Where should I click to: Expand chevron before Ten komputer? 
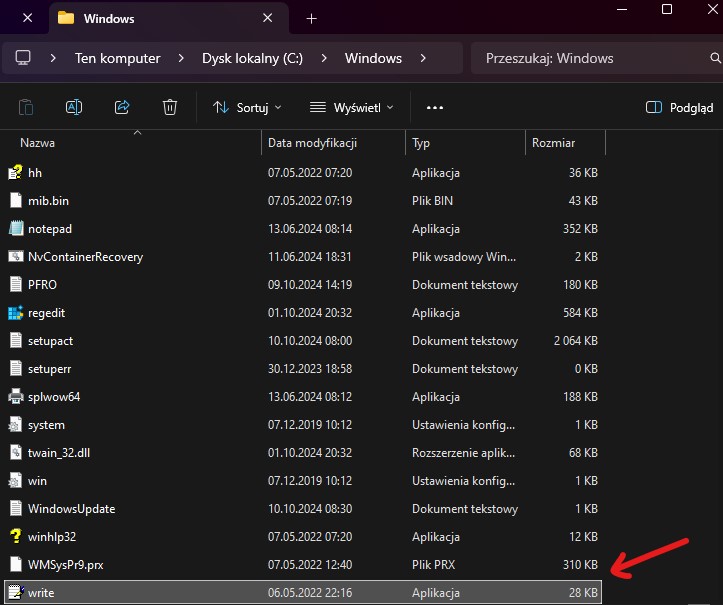coord(53,58)
